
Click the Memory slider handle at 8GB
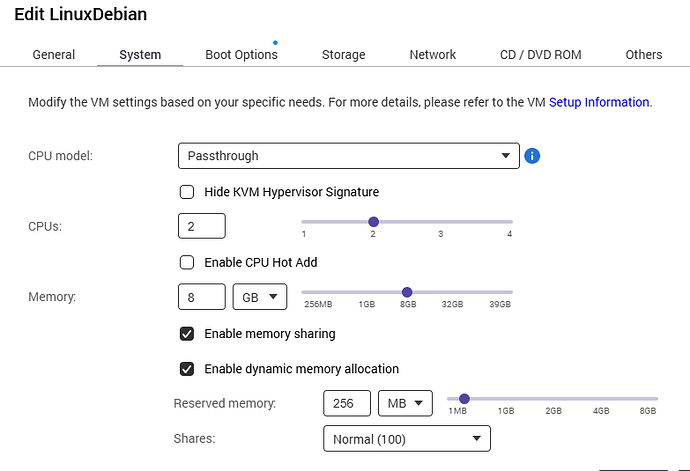pyautogui.click(x=407, y=292)
